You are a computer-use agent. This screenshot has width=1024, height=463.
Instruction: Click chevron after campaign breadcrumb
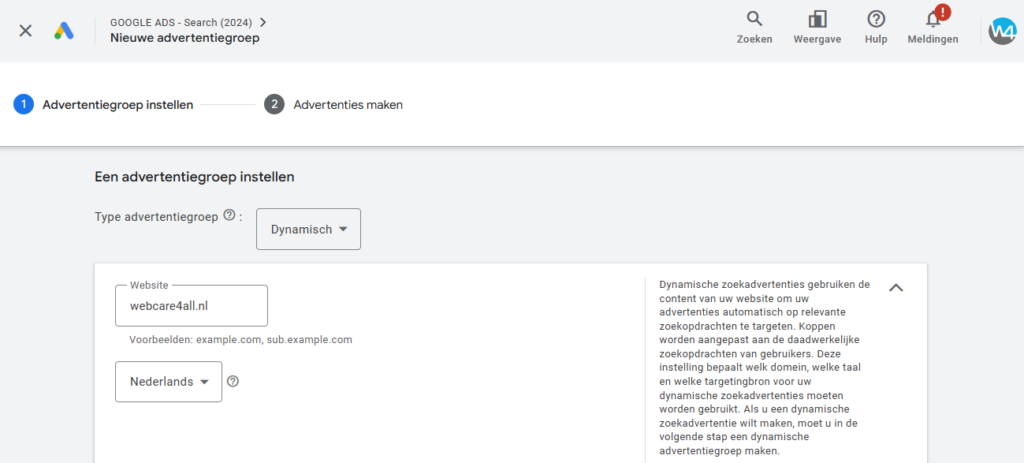[263, 21]
